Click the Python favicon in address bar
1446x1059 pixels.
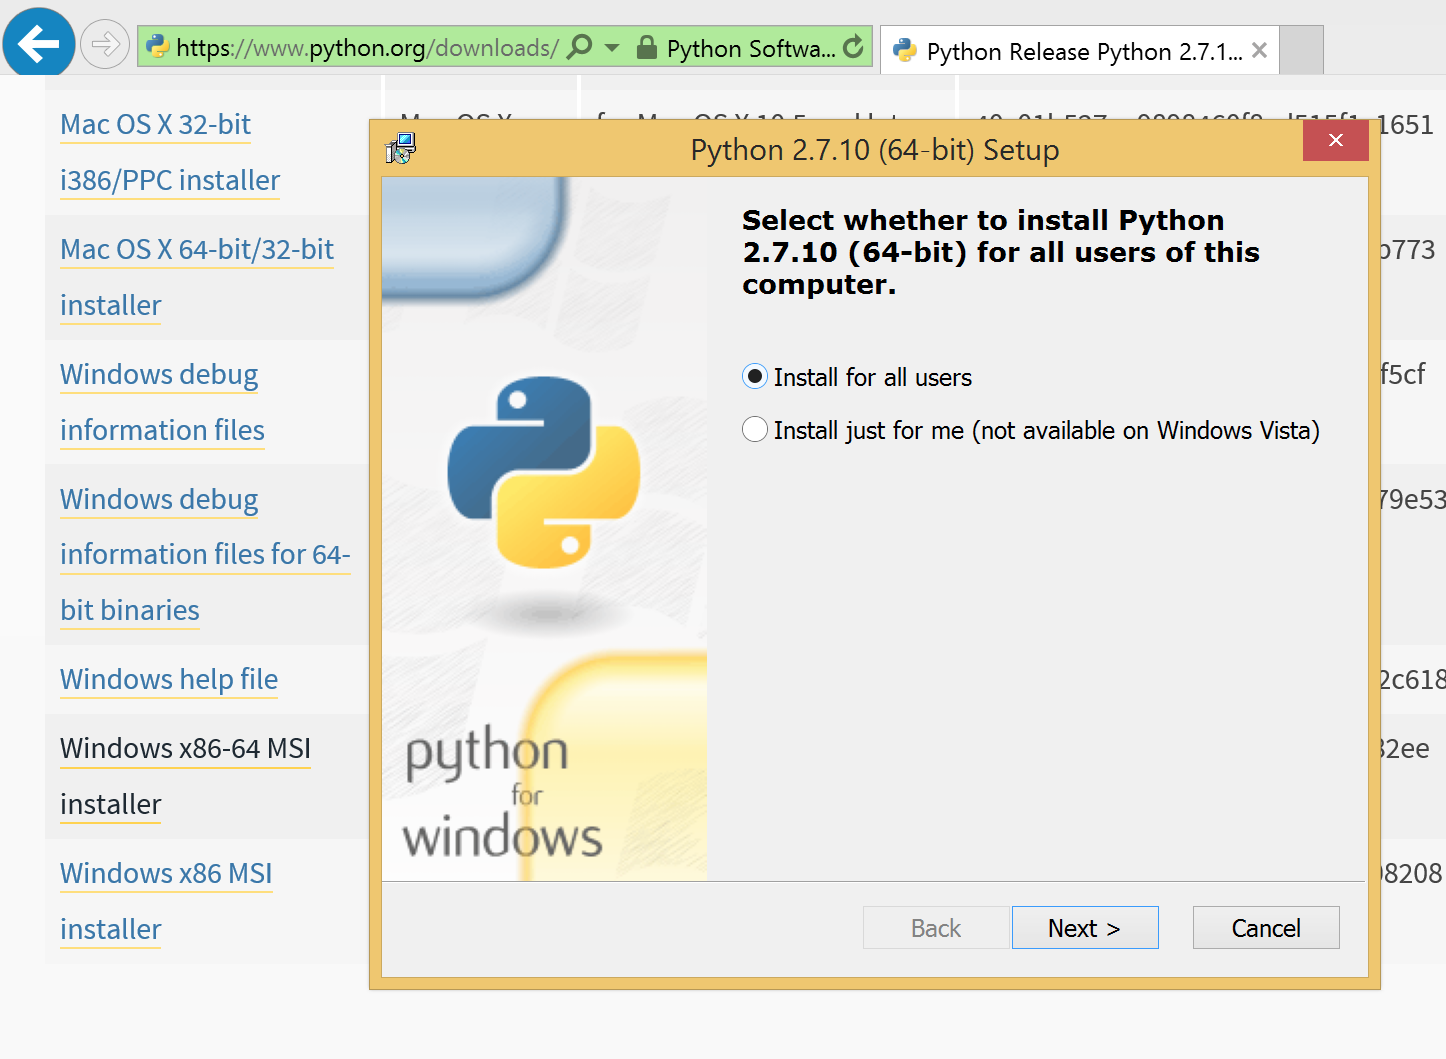click(157, 46)
